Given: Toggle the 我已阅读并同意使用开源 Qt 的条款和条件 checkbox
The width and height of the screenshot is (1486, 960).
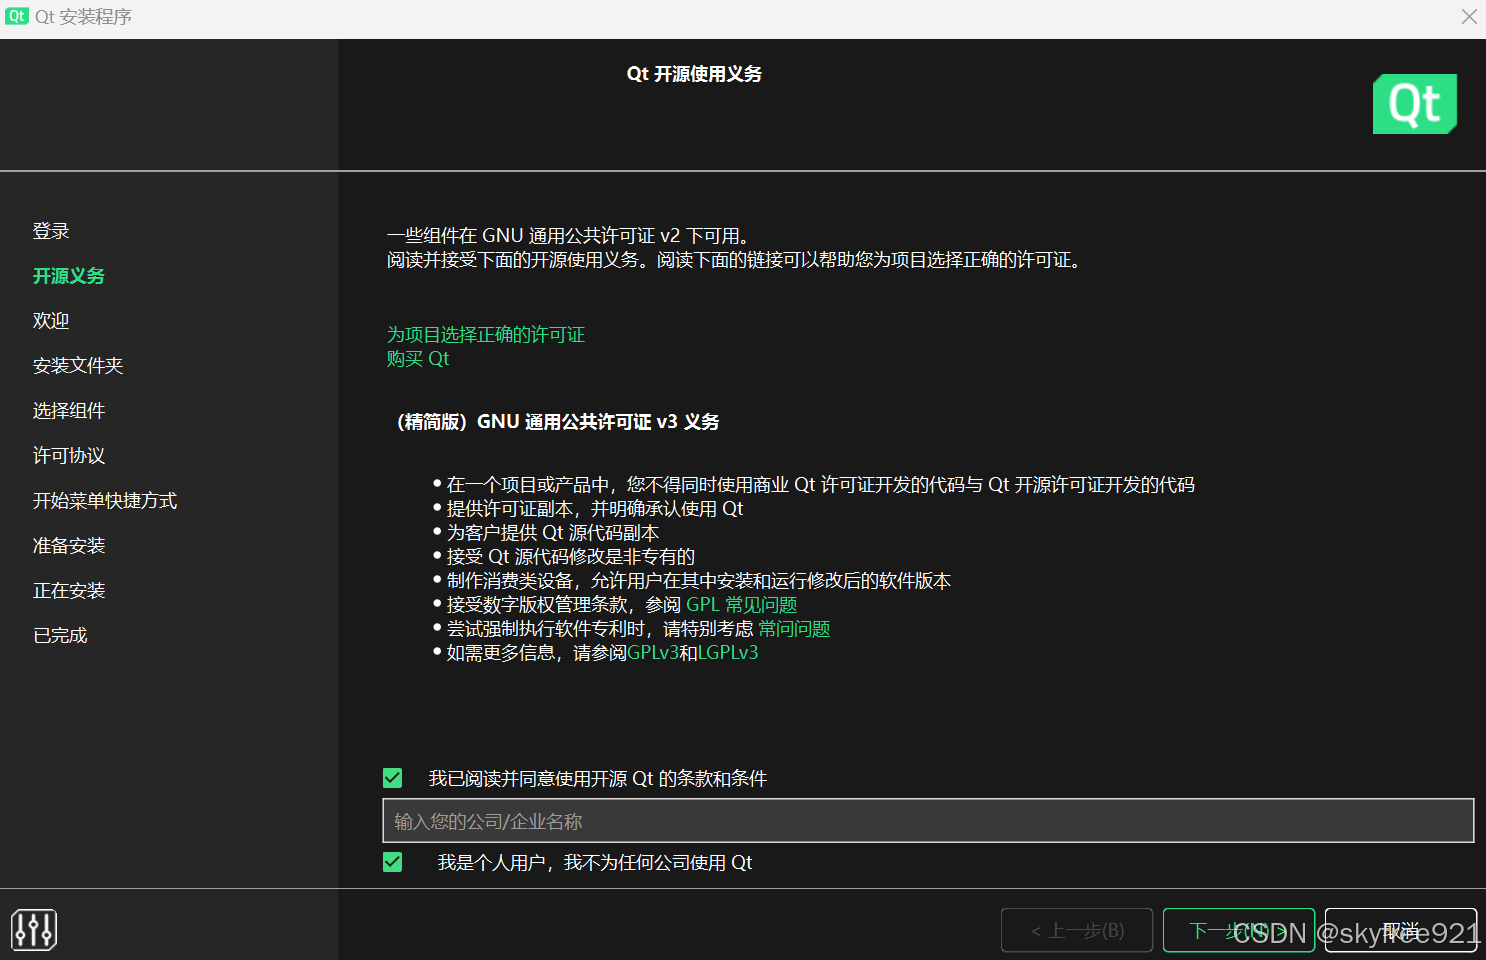Looking at the screenshot, I should point(393,778).
